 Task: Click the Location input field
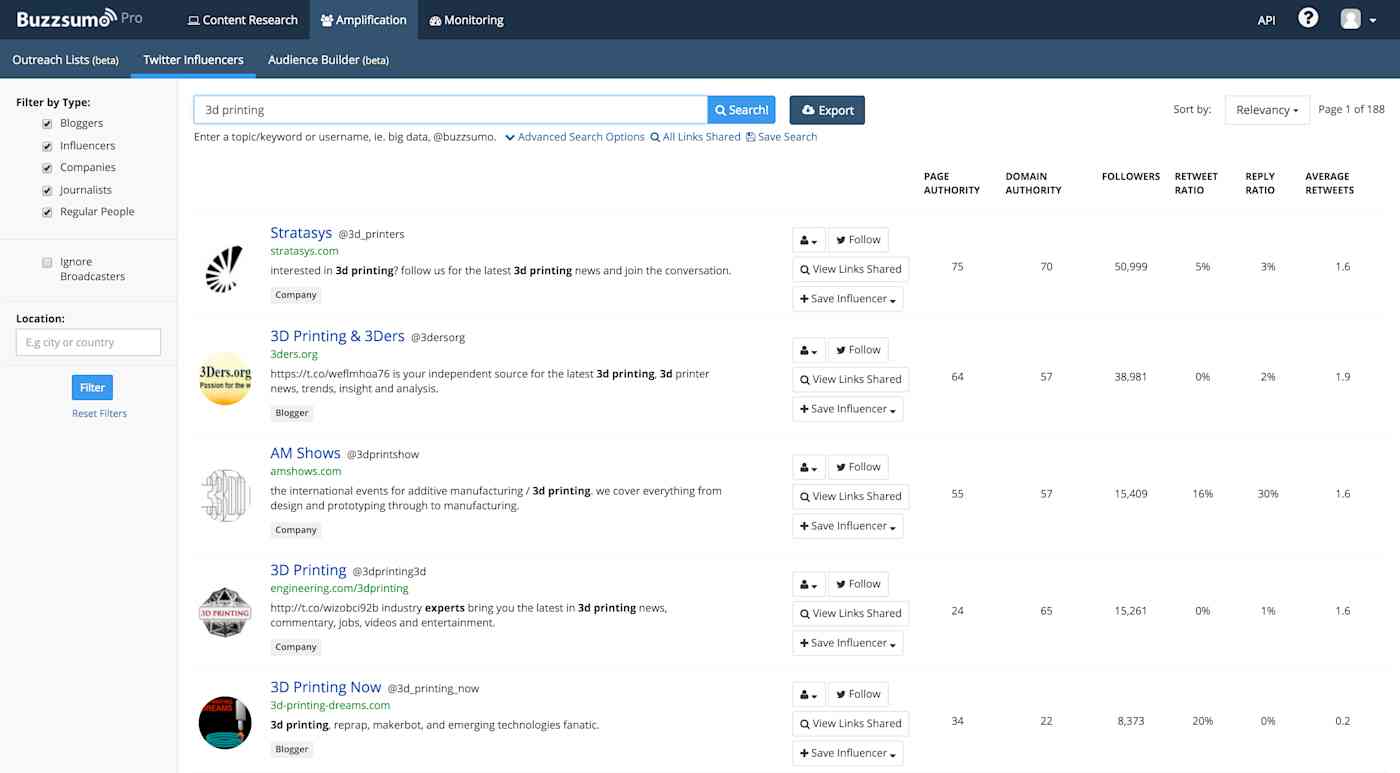pyautogui.click(x=88, y=341)
